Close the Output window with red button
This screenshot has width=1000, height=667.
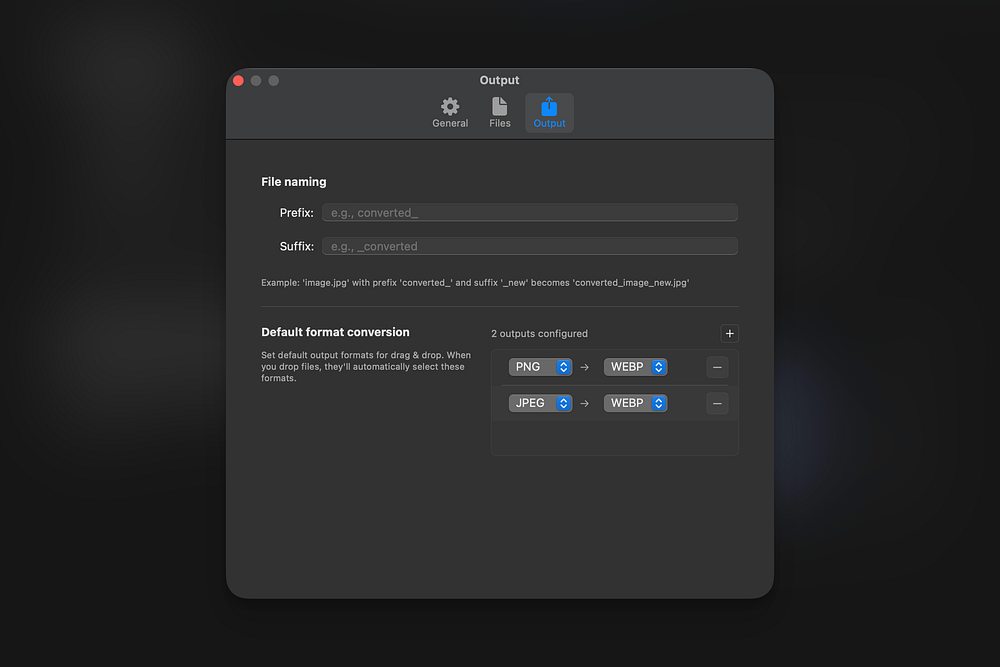[239, 80]
